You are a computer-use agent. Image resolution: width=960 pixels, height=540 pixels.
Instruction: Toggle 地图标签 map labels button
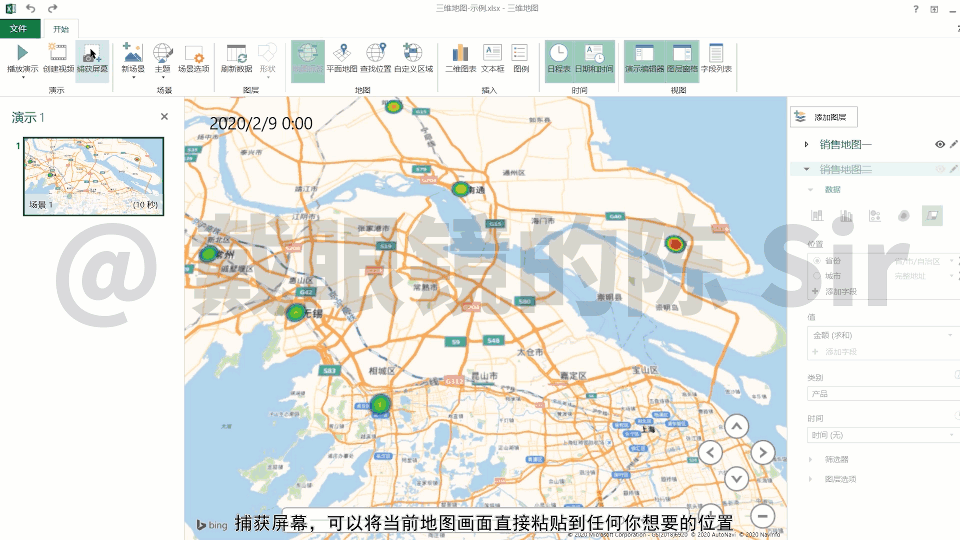point(307,59)
